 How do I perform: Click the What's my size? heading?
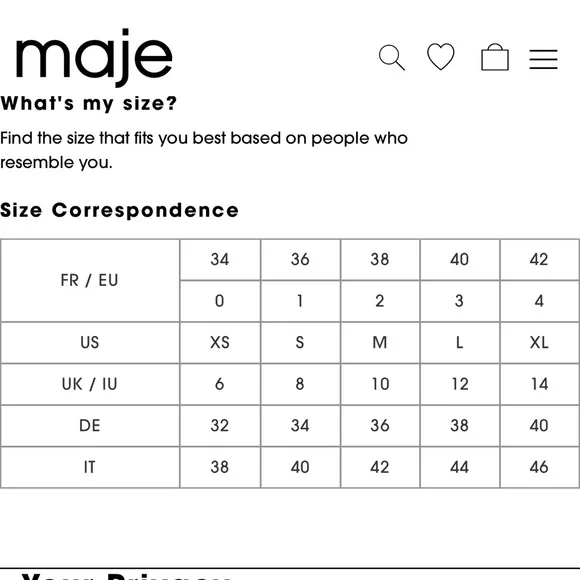89,103
